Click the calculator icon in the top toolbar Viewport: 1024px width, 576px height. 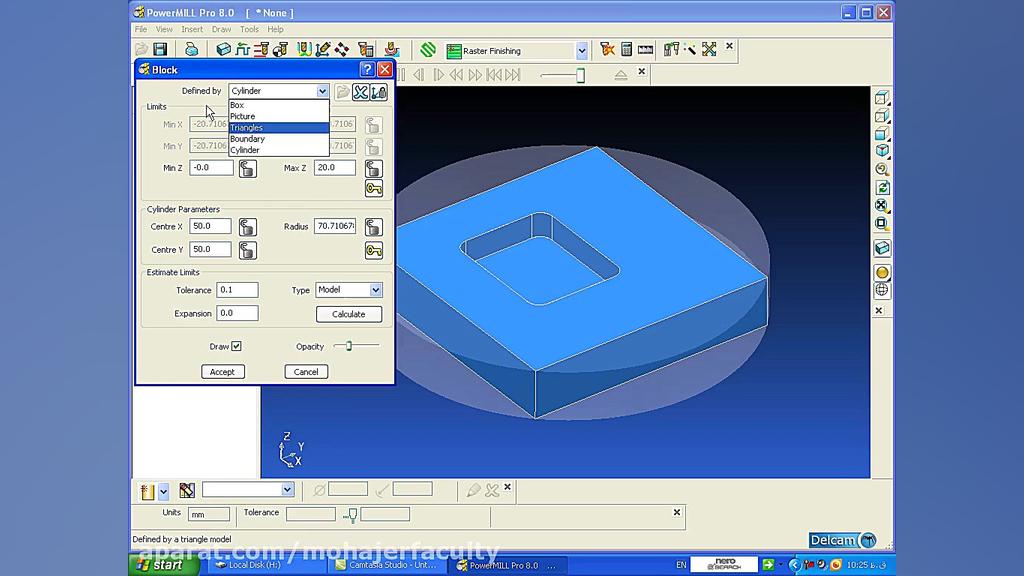click(626, 49)
